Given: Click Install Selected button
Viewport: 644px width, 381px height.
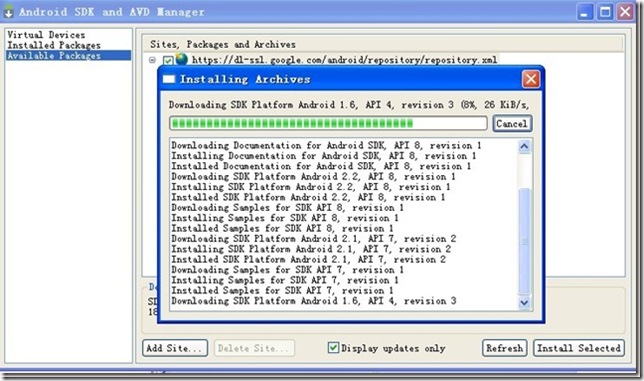Looking at the screenshot, I should [579, 348].
